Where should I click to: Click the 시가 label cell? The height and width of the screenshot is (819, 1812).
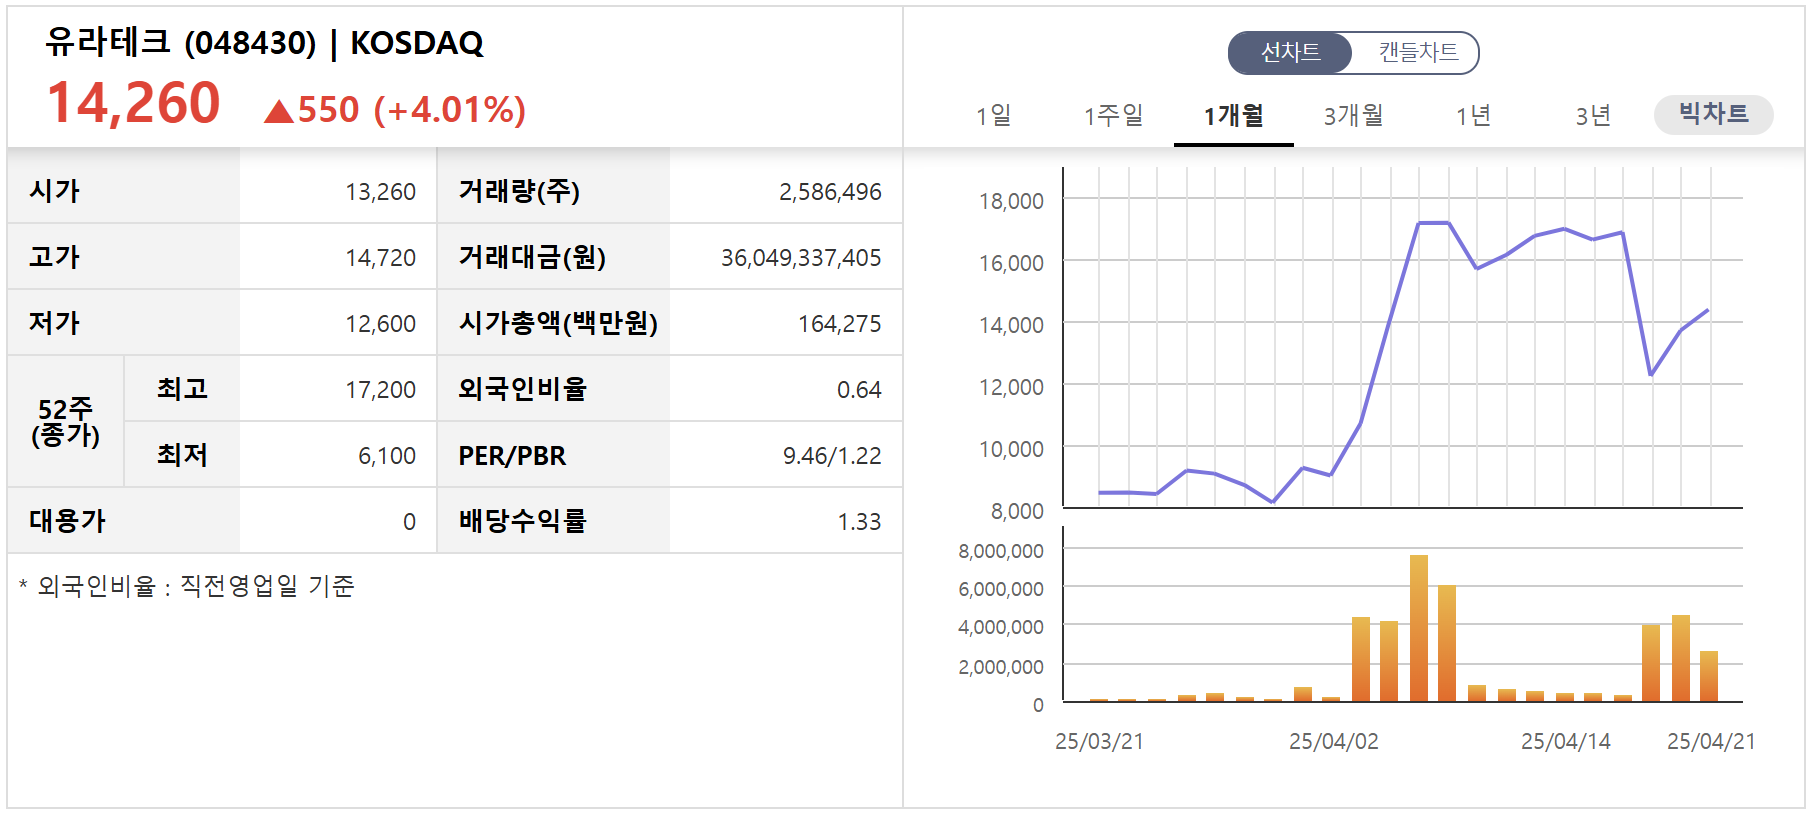(x=124, y=190)
